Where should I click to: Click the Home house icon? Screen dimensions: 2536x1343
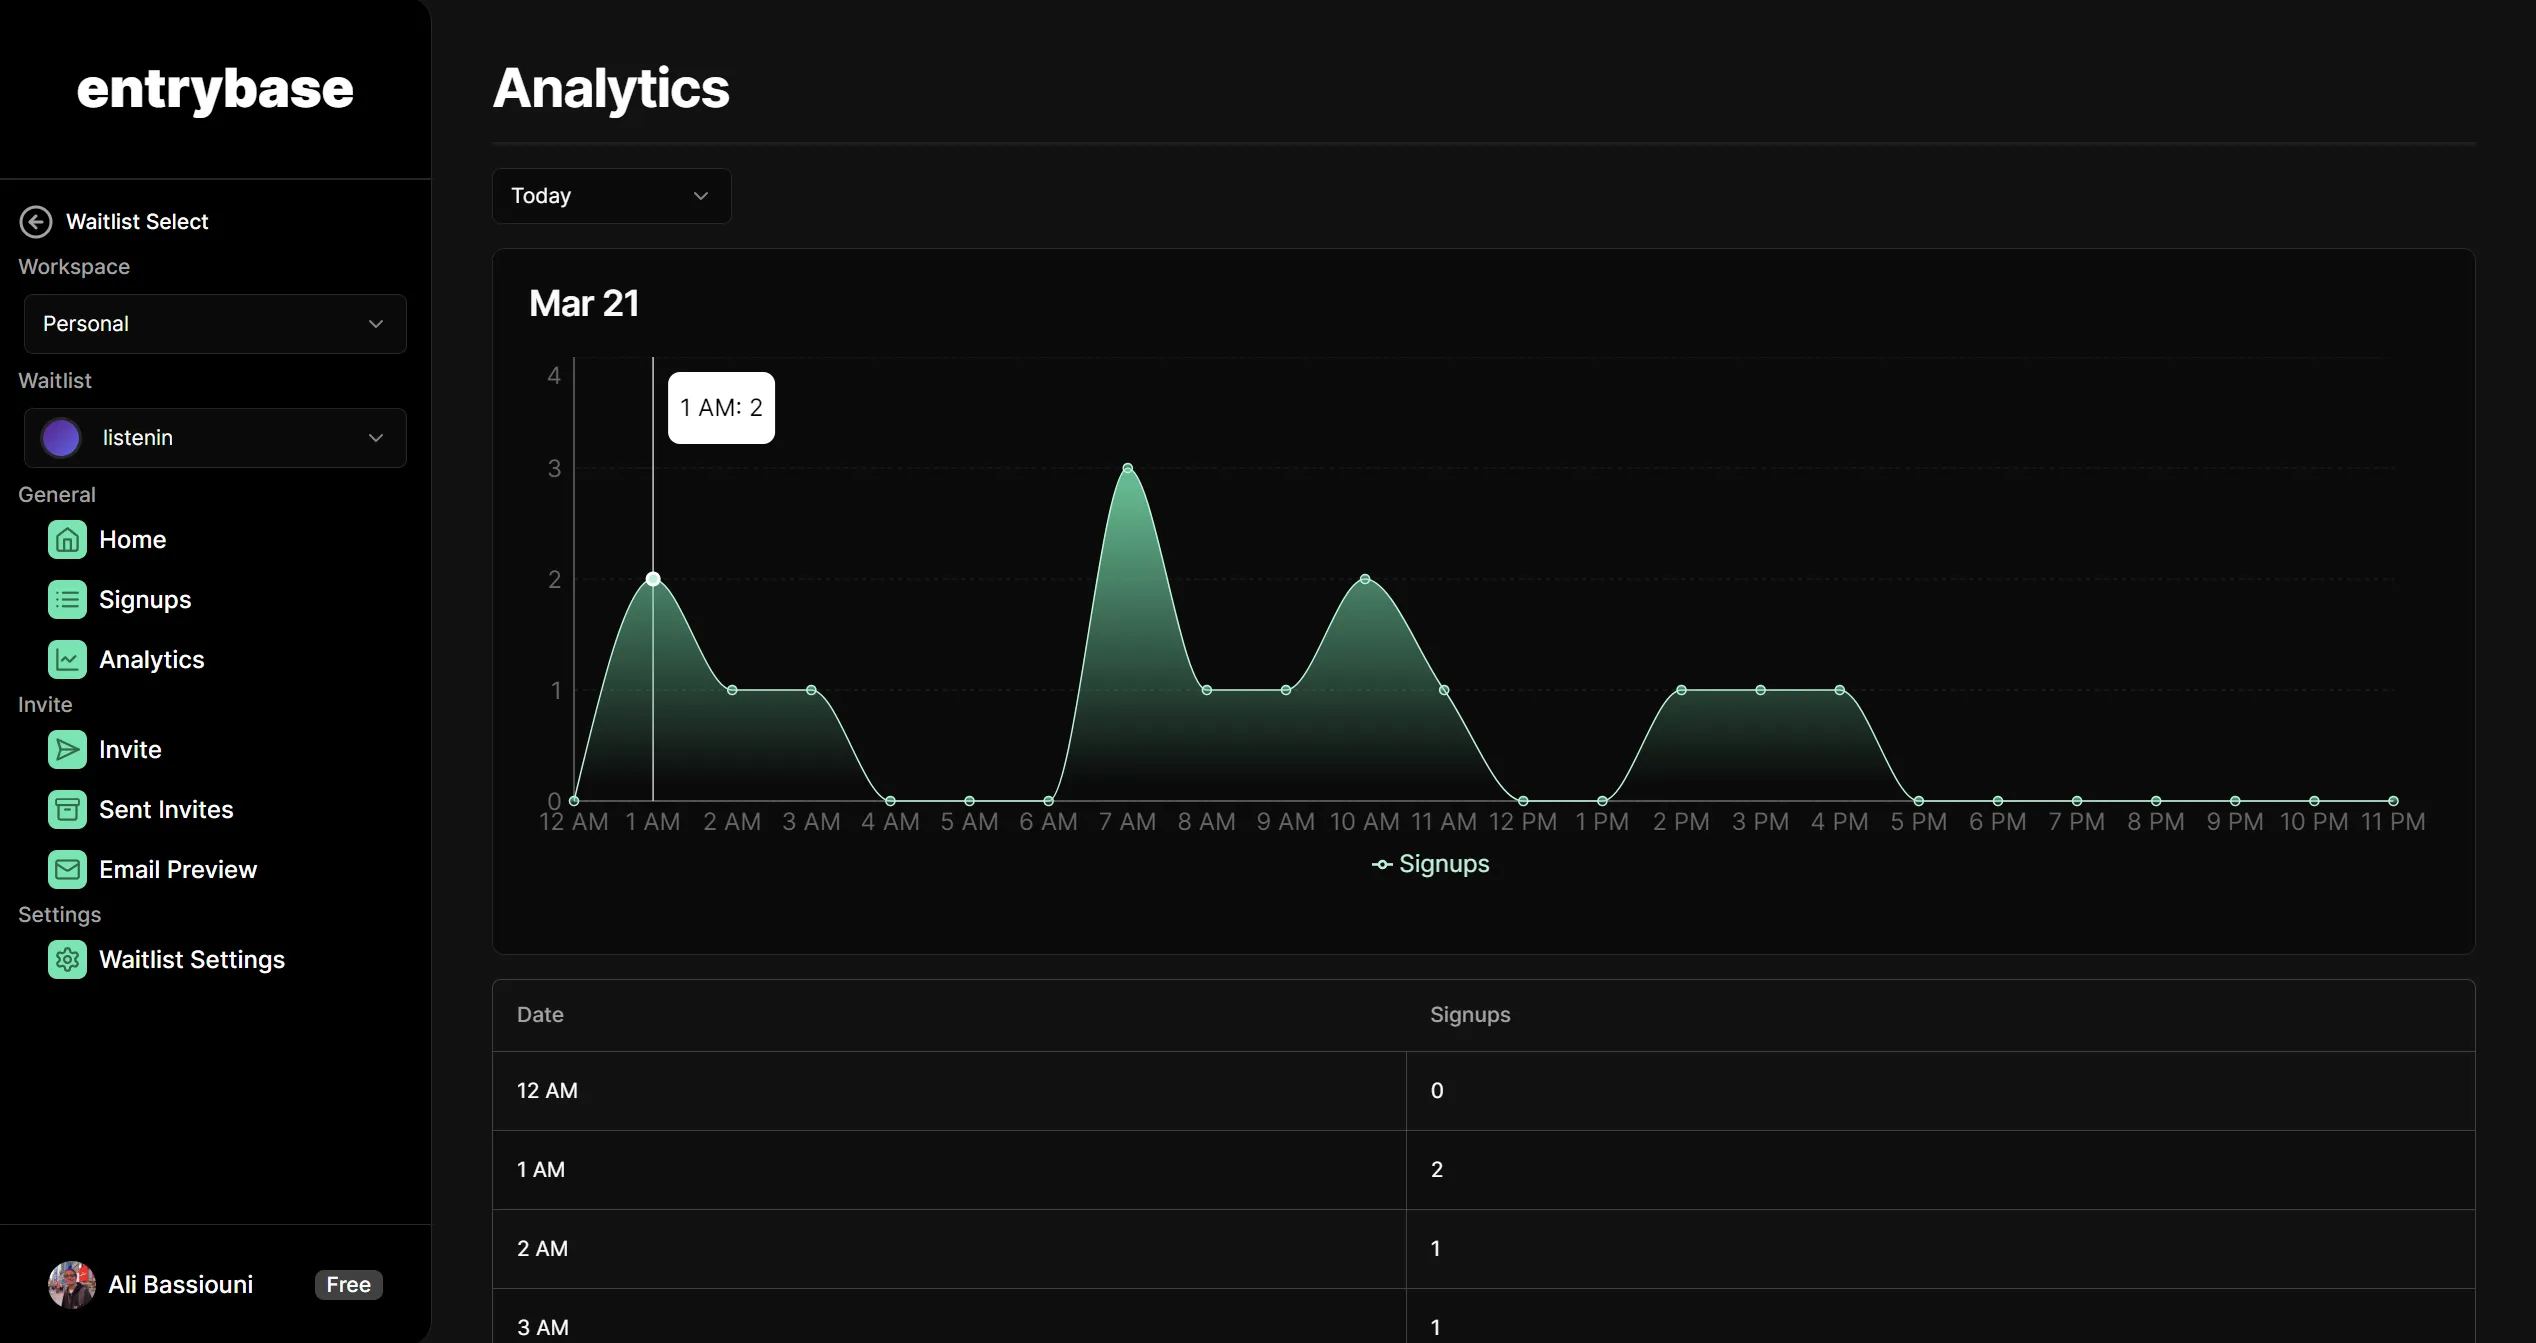67,540
